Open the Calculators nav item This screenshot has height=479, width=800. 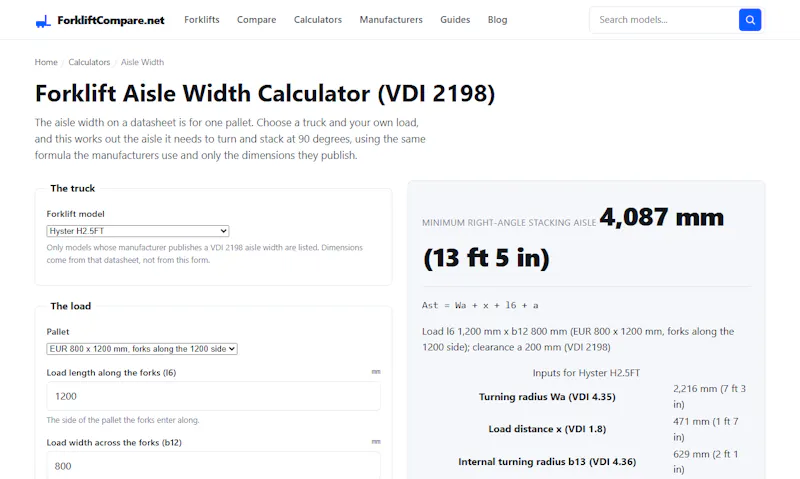pyautogui.click(x=317, y=20)
